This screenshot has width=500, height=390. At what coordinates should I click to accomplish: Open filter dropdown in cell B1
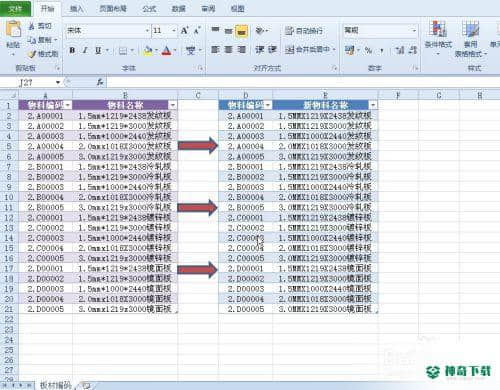[173, 105]
